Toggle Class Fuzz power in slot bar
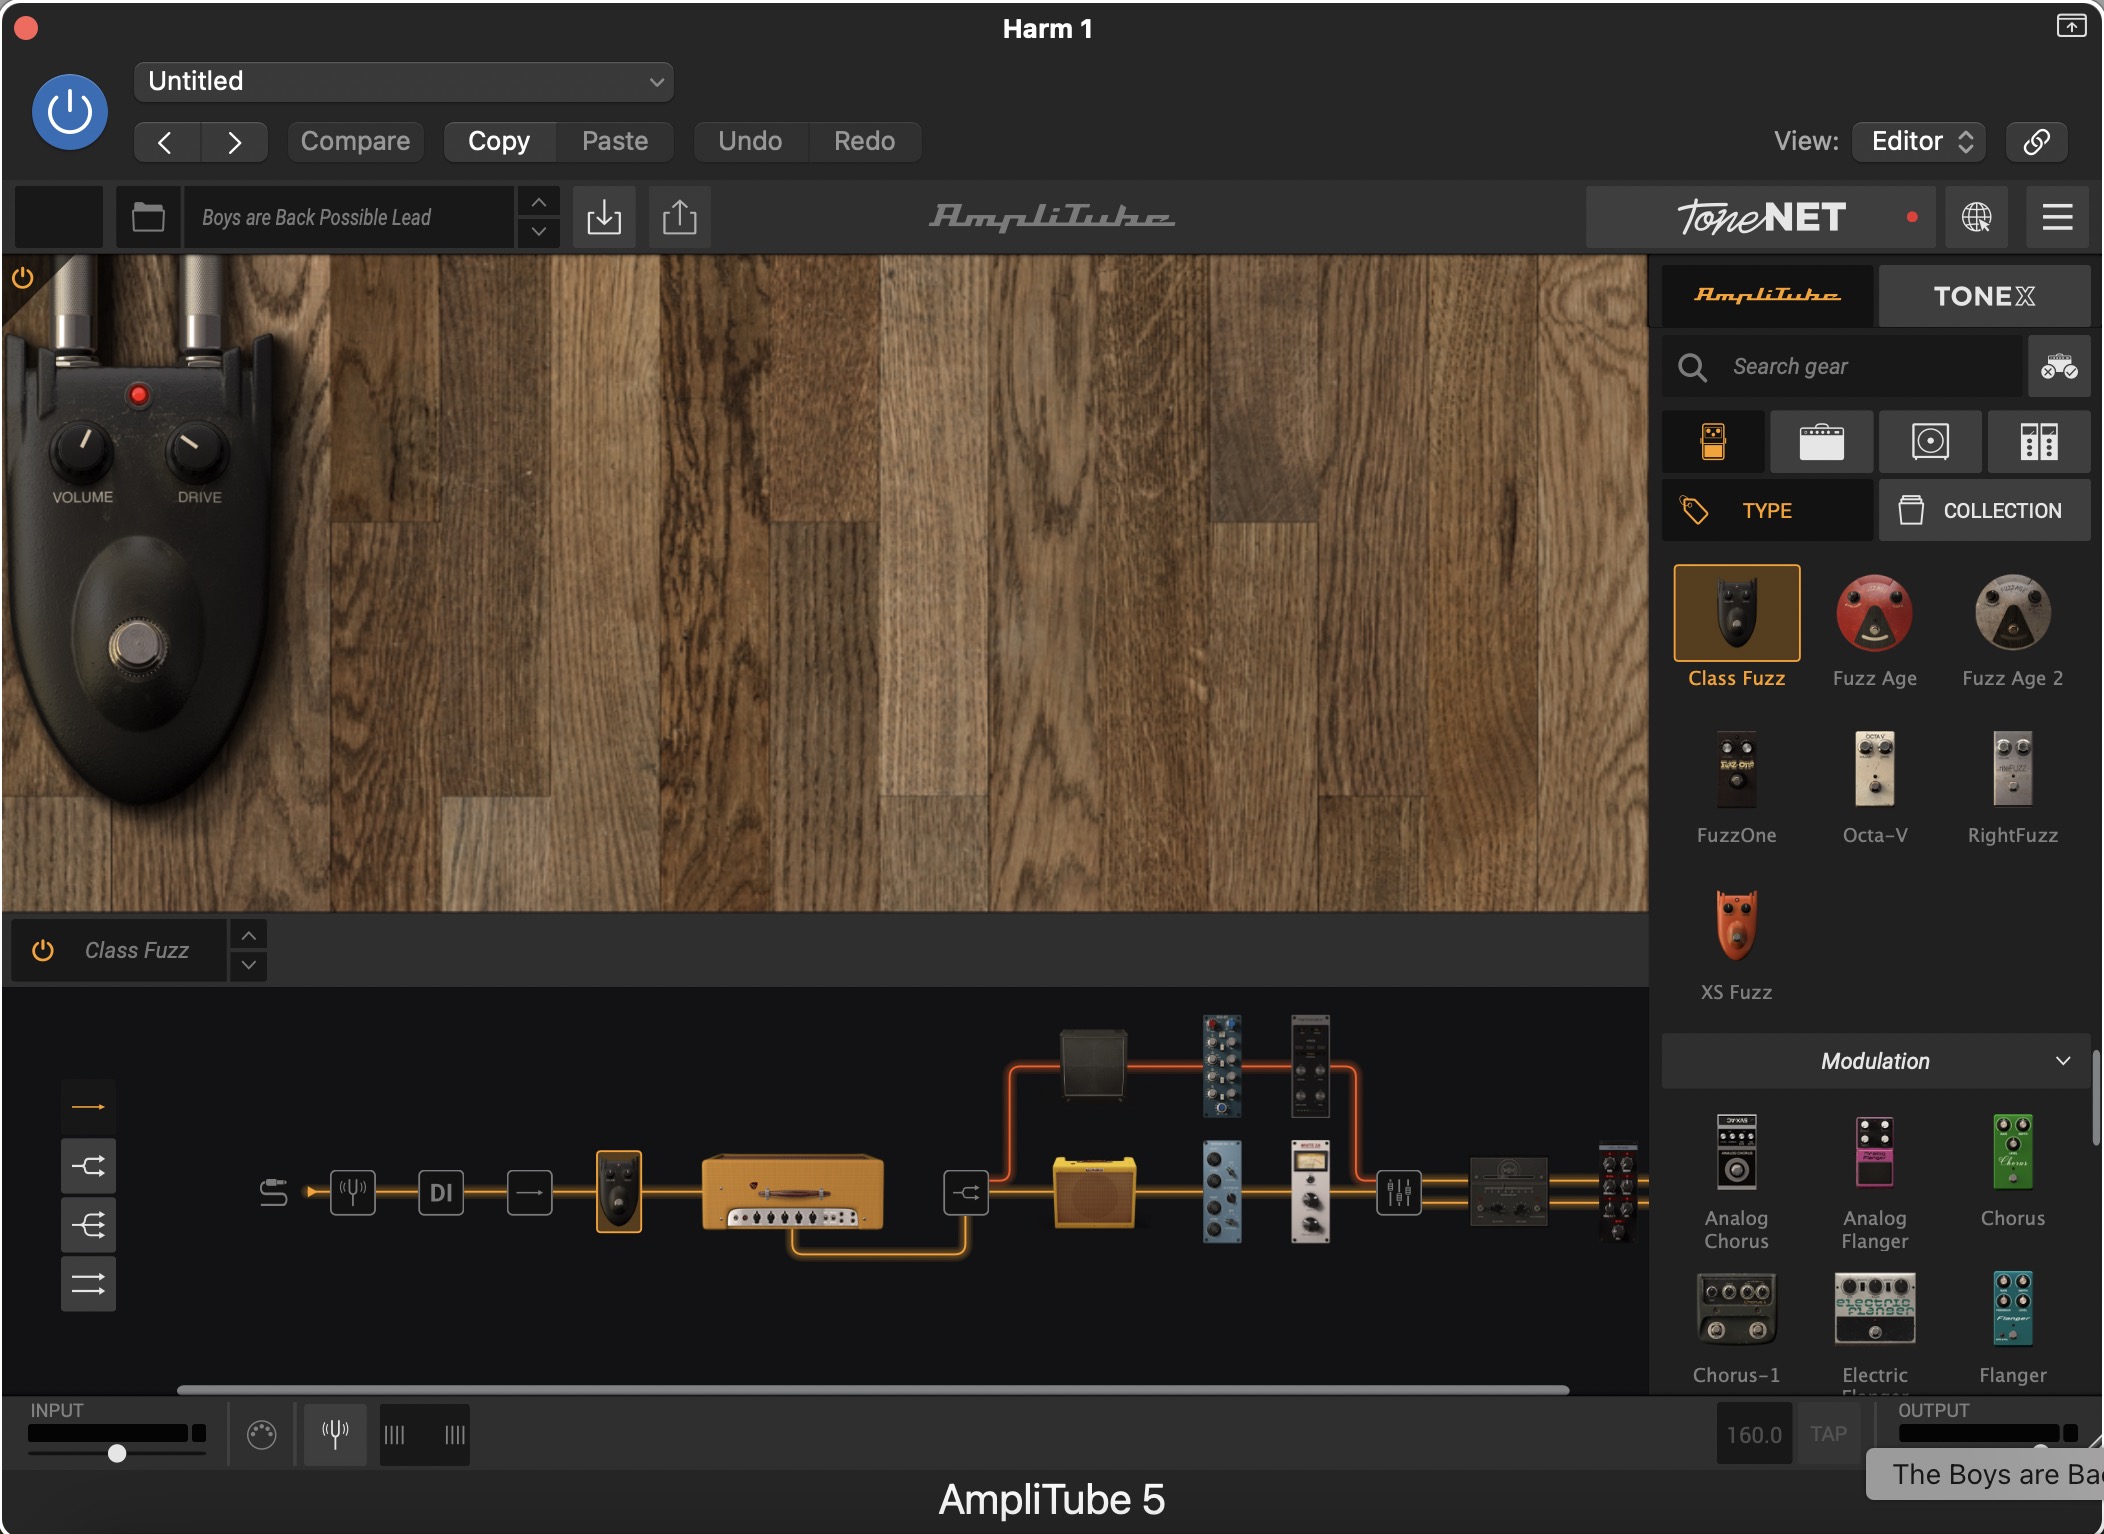This screenshot has width=2104, height=1534. click(x=43, y=950)
